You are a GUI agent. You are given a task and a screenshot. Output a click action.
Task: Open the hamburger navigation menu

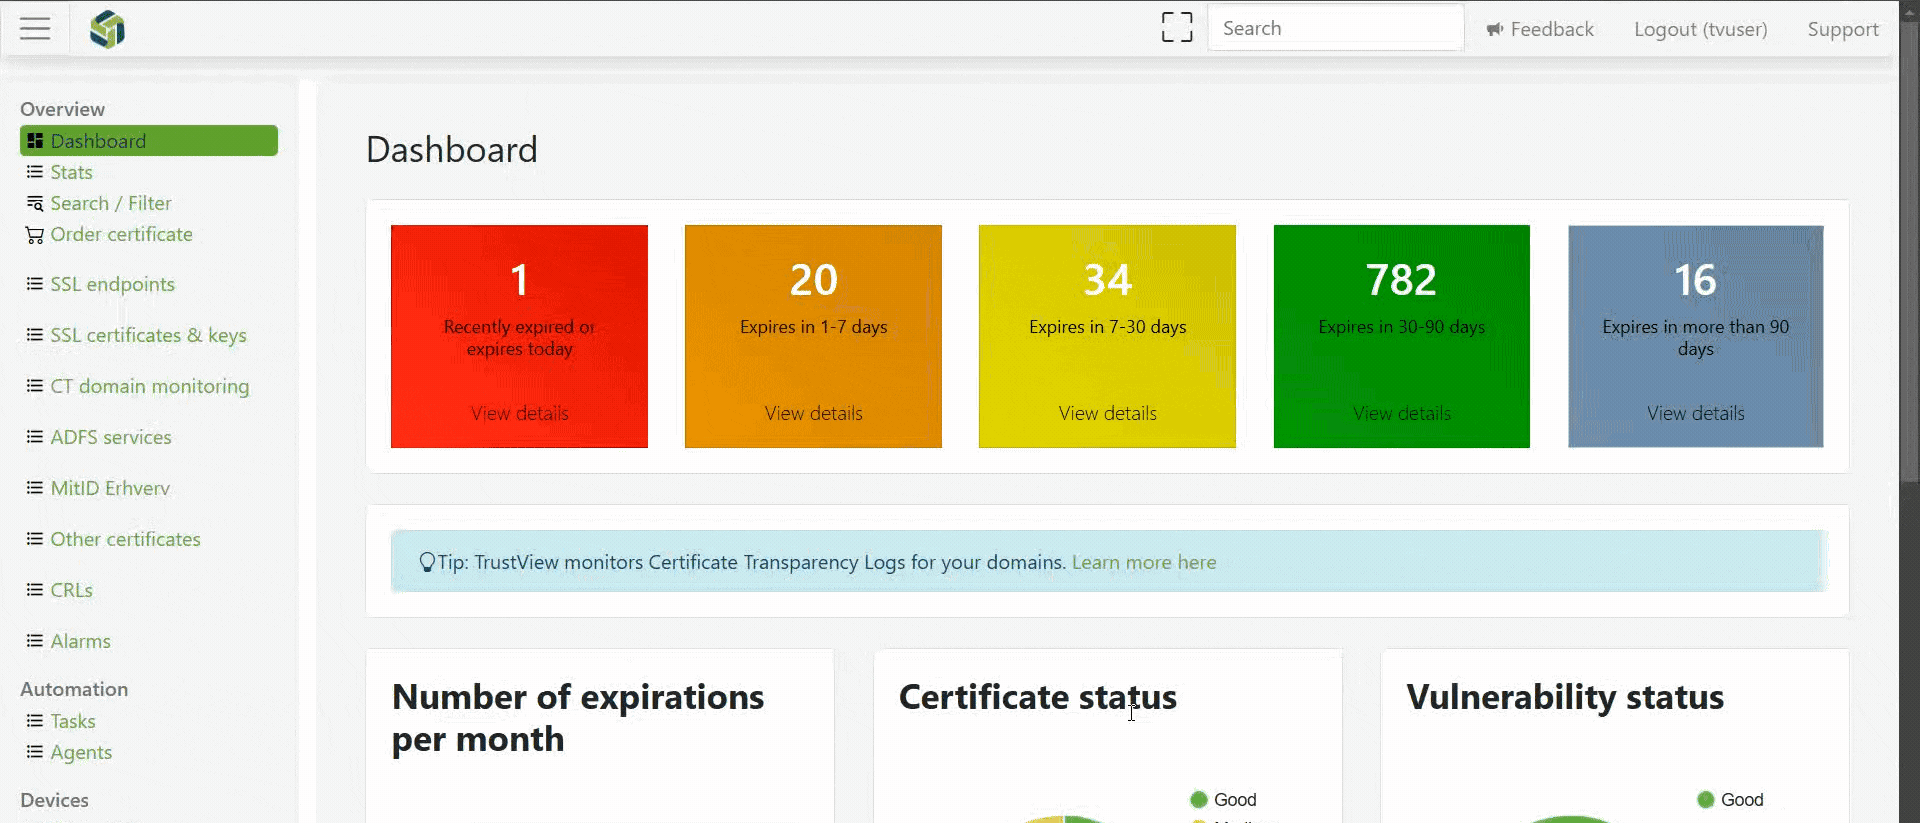point(35,28)
